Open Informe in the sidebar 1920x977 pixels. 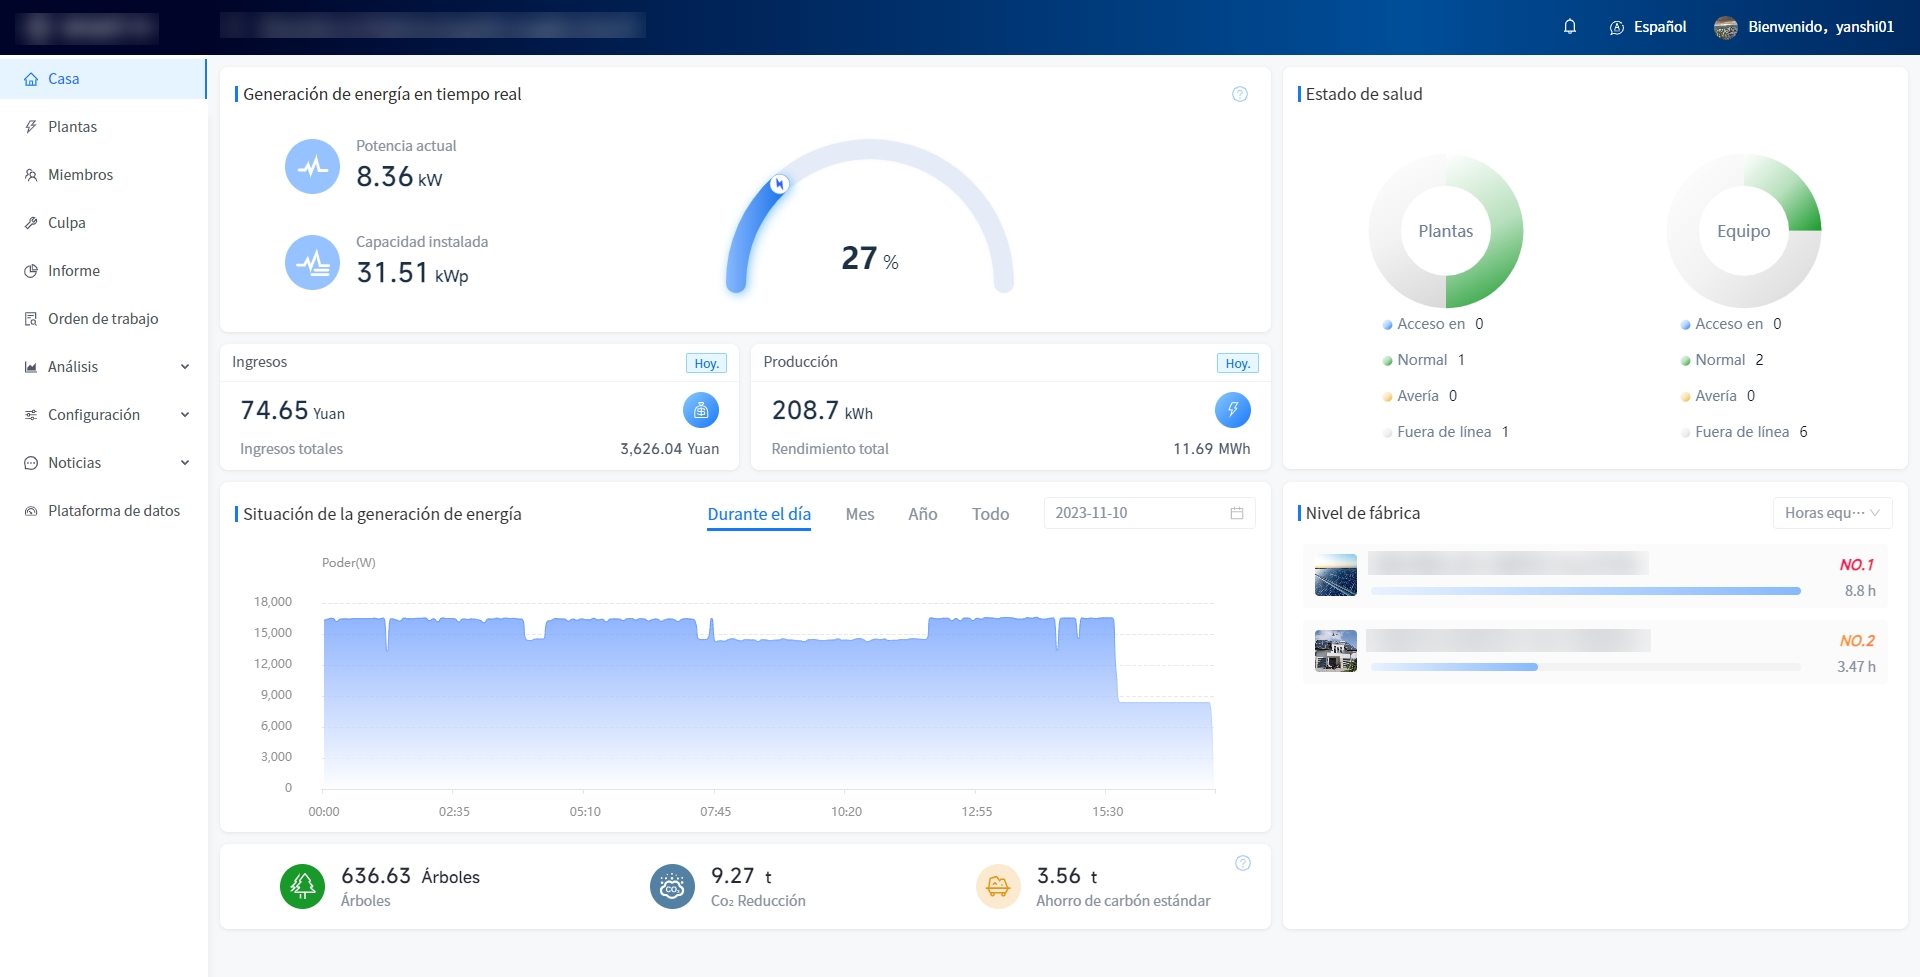pos(103,271)
